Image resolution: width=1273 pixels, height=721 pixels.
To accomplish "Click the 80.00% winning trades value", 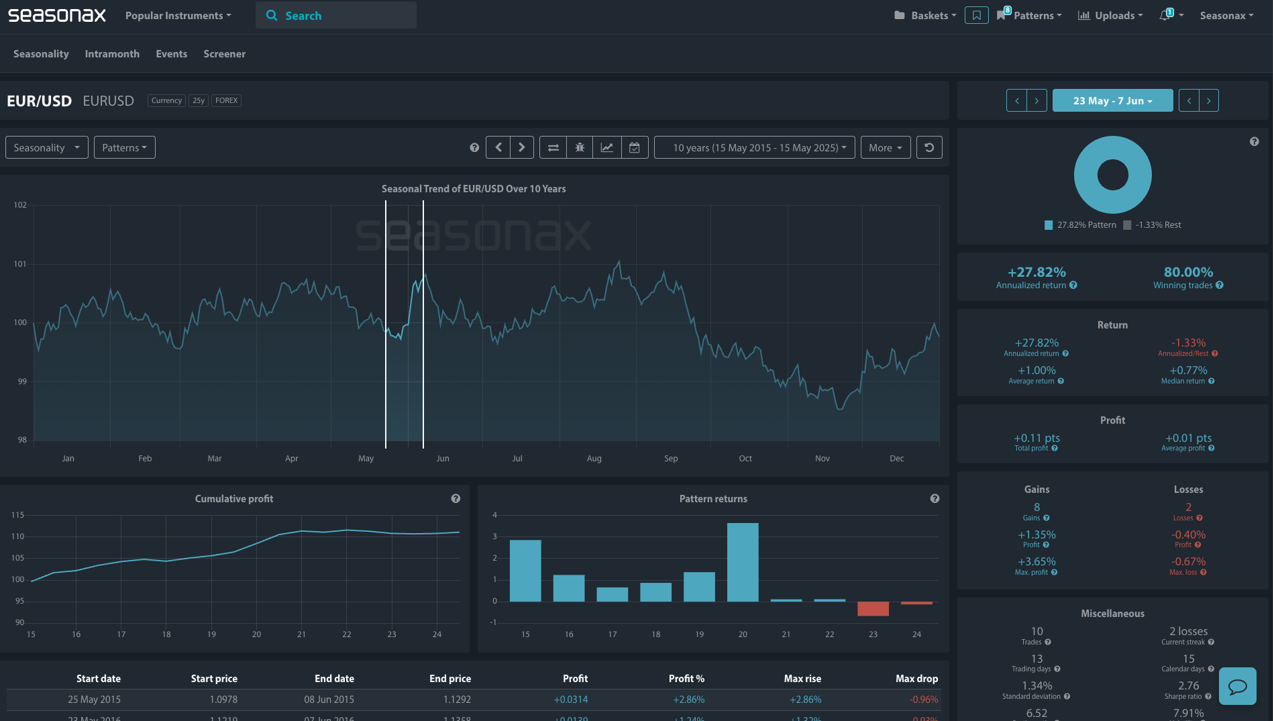I will [1188, 272].
